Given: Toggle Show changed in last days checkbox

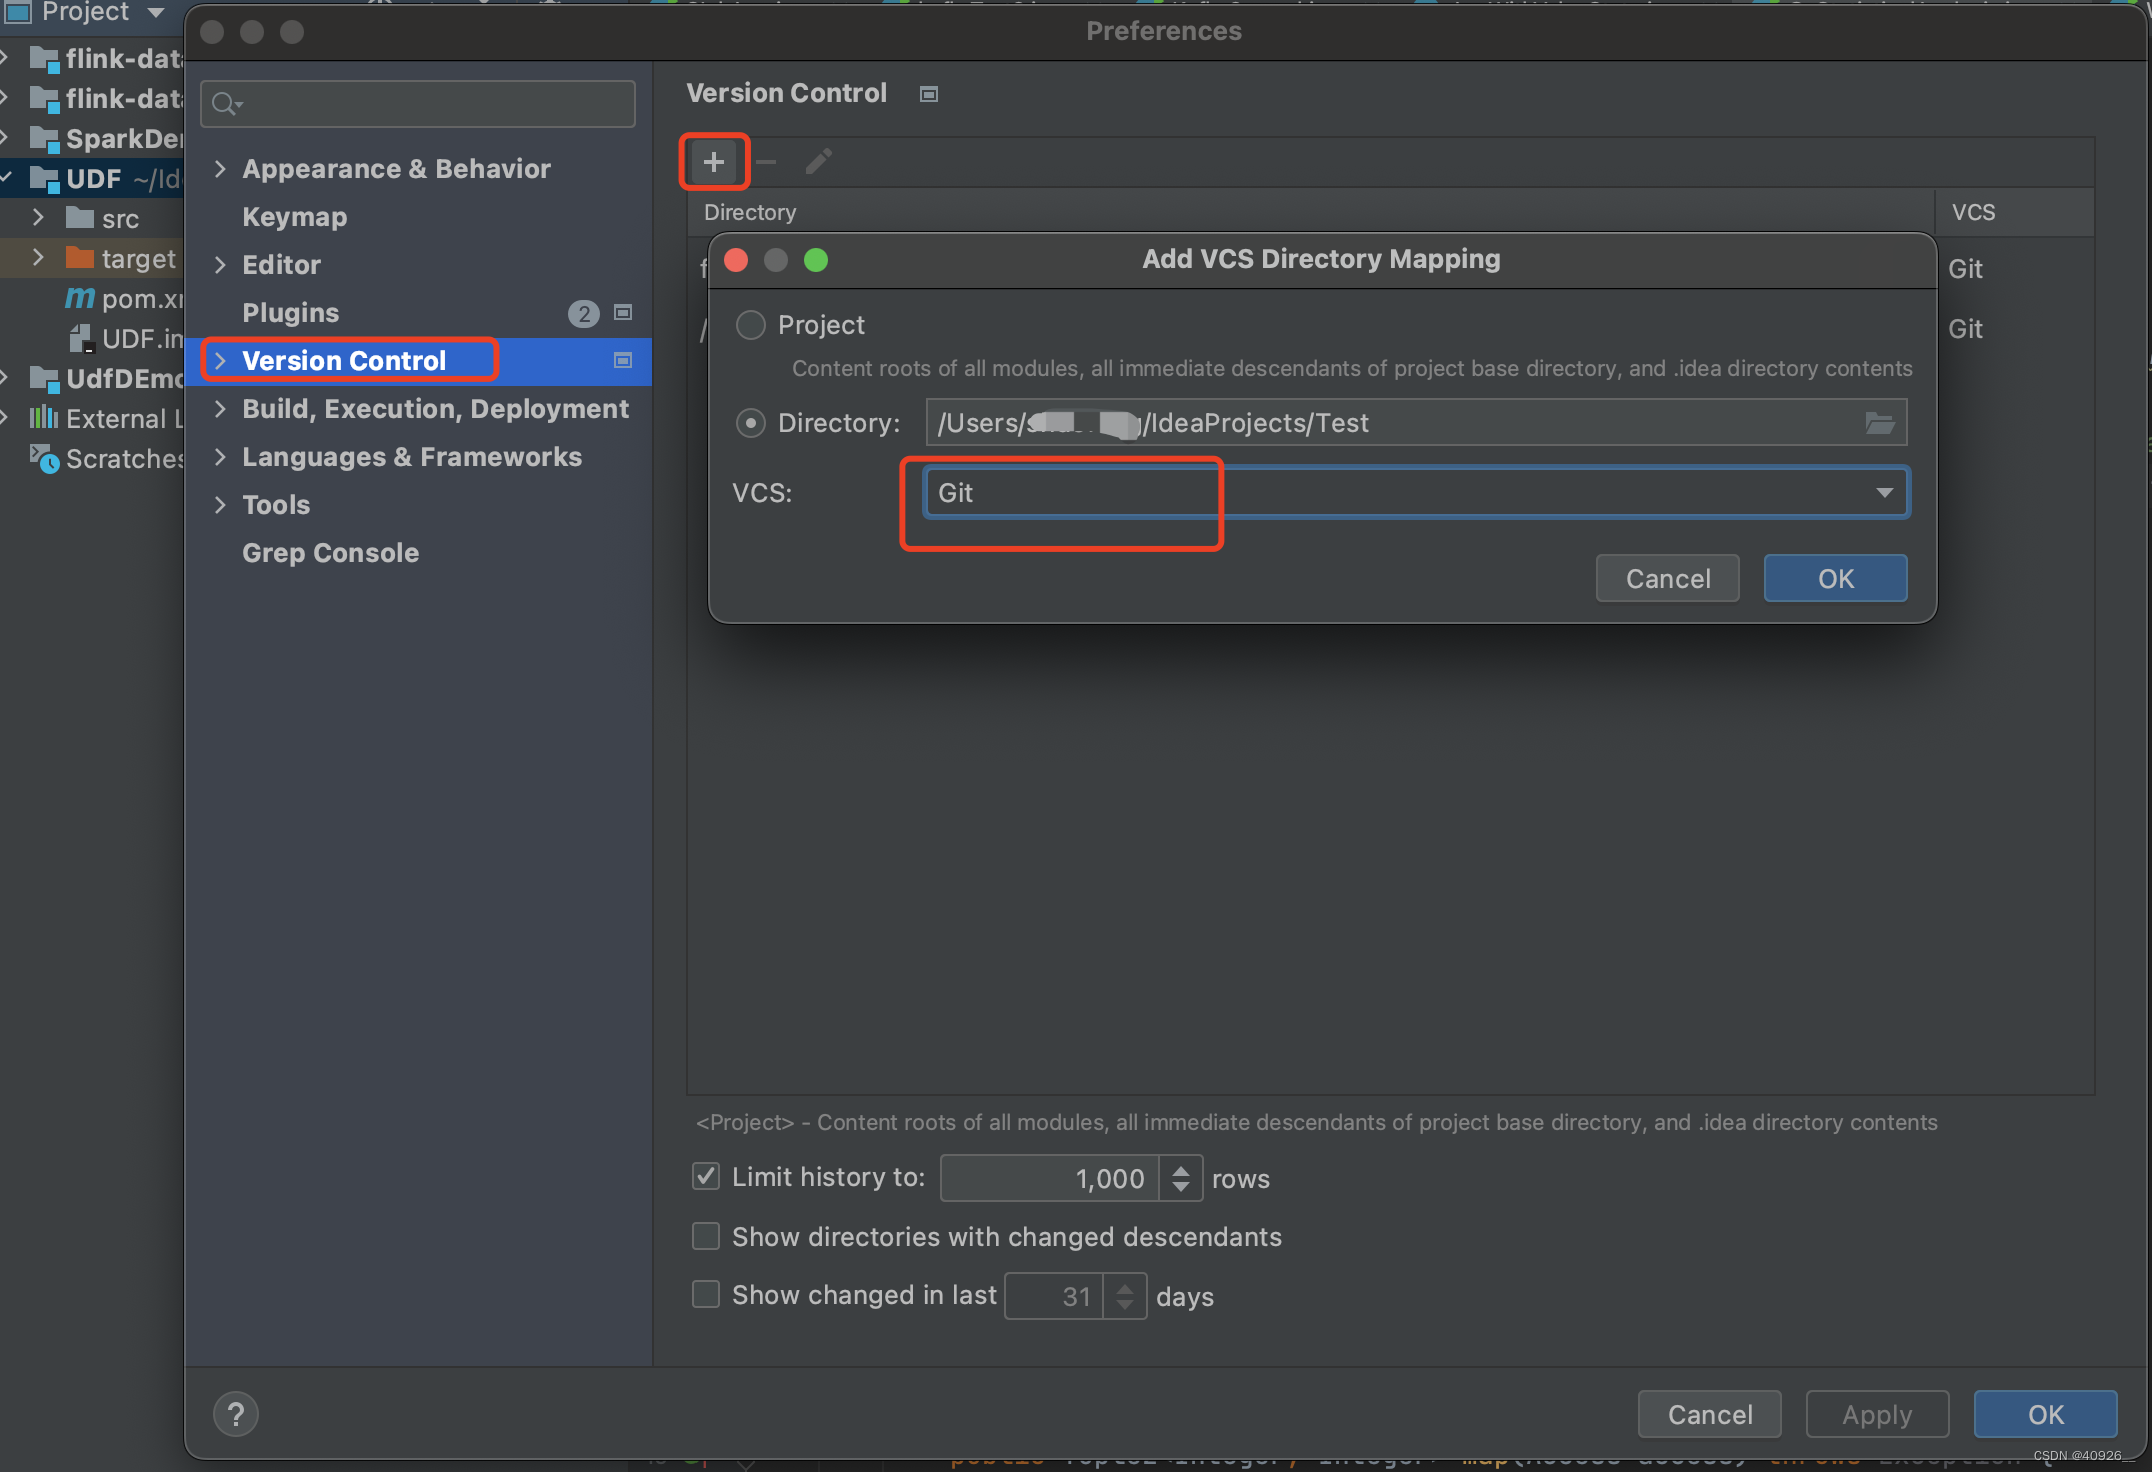Looking at the screenshot, I should [706, 1297].
